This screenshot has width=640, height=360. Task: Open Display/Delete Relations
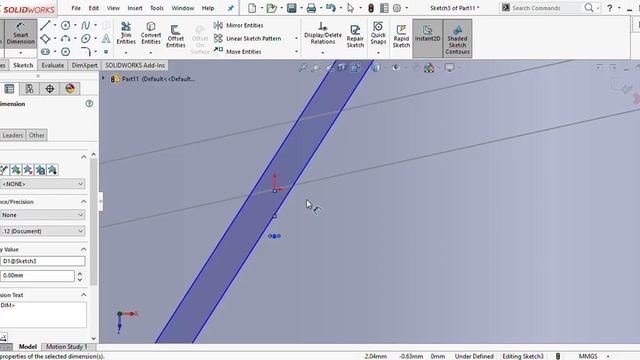(x=322, y=33)
